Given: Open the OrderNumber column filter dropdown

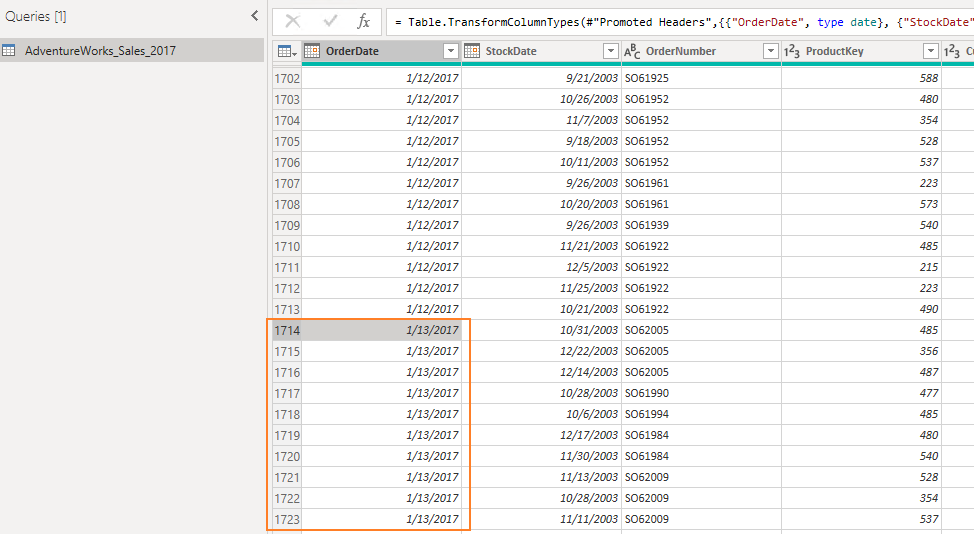Looking at the screenshot, I should point(770,51).
